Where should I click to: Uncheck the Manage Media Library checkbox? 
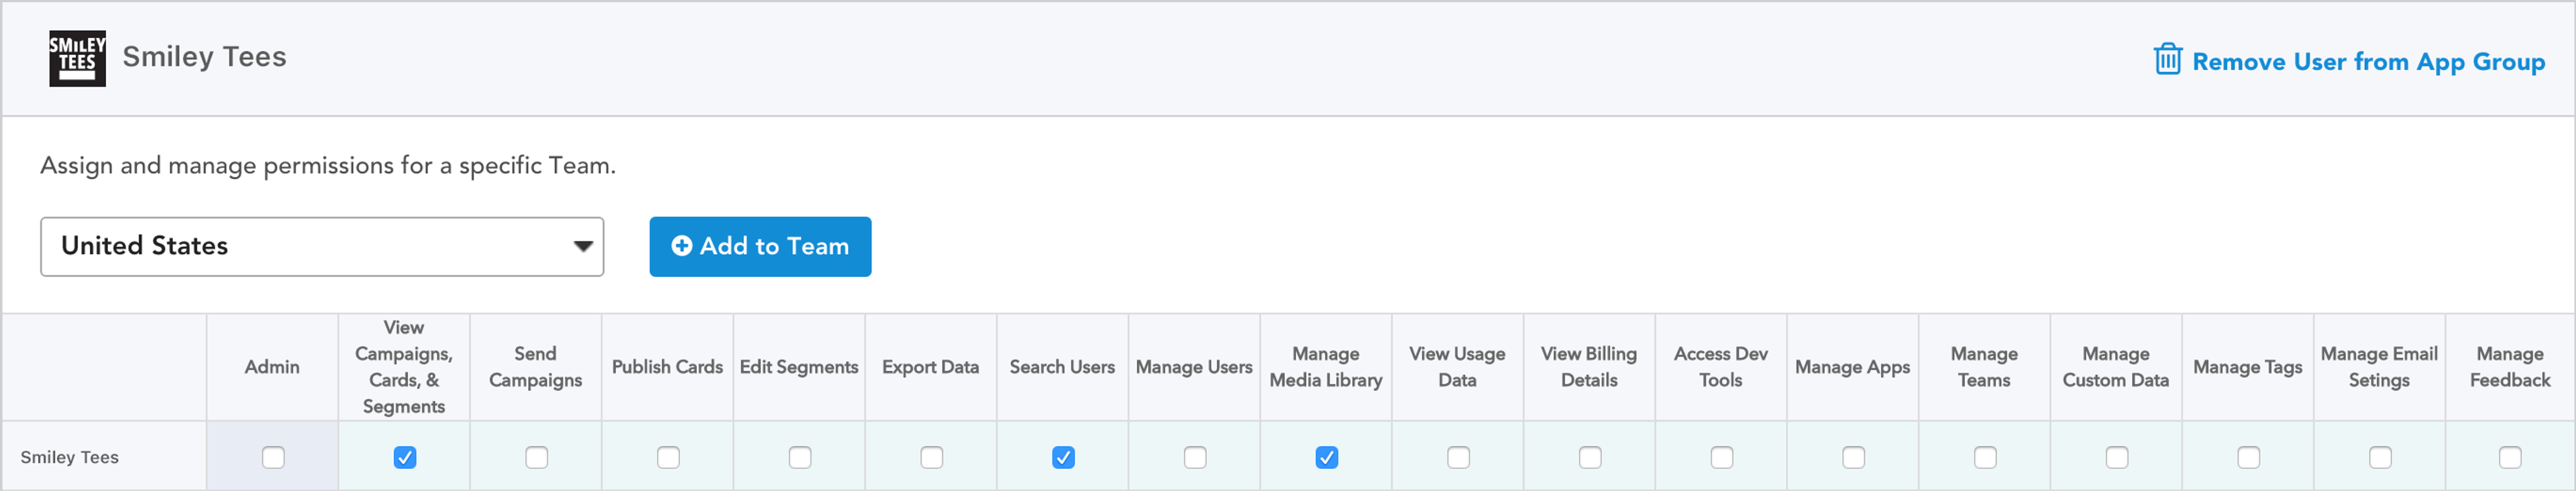pyautogui.click(x=1326, y=457)
